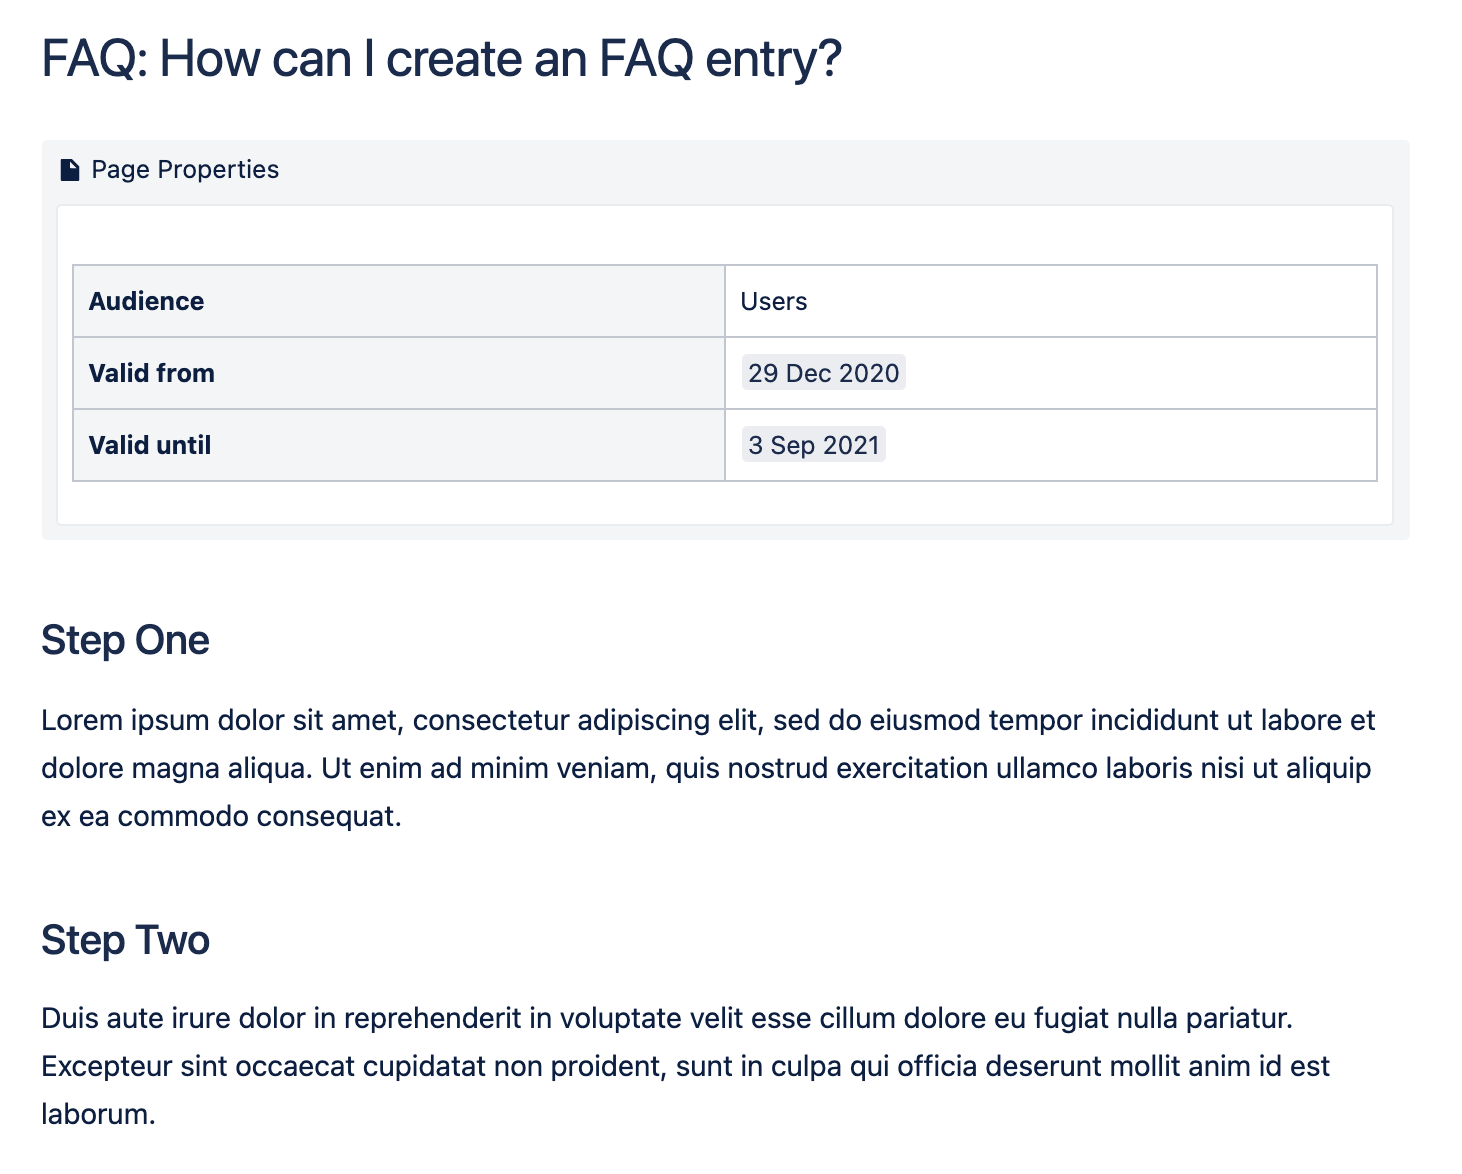The width and height of the screenshot is (1462, 1174).
Task: Click the Valid from header cell
Action: pyautogui.click(x=399, y=373)
